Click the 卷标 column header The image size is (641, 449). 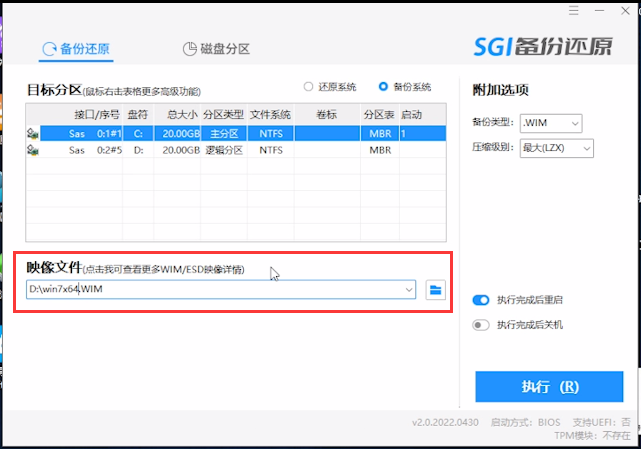[327, 114]
